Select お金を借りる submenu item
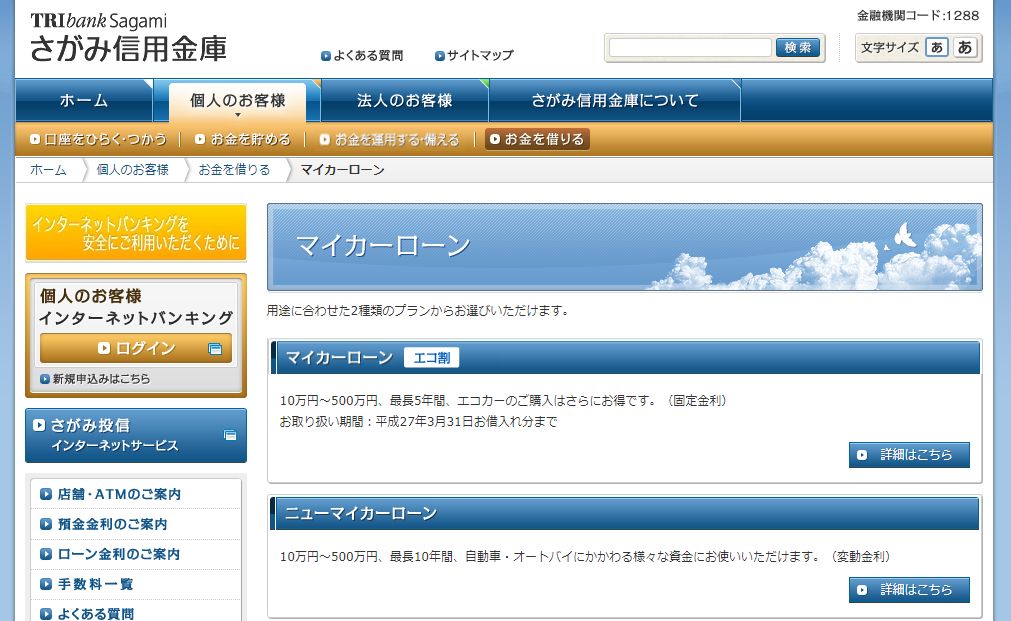Screen dimensions: 1011x621 click(537, 139)
